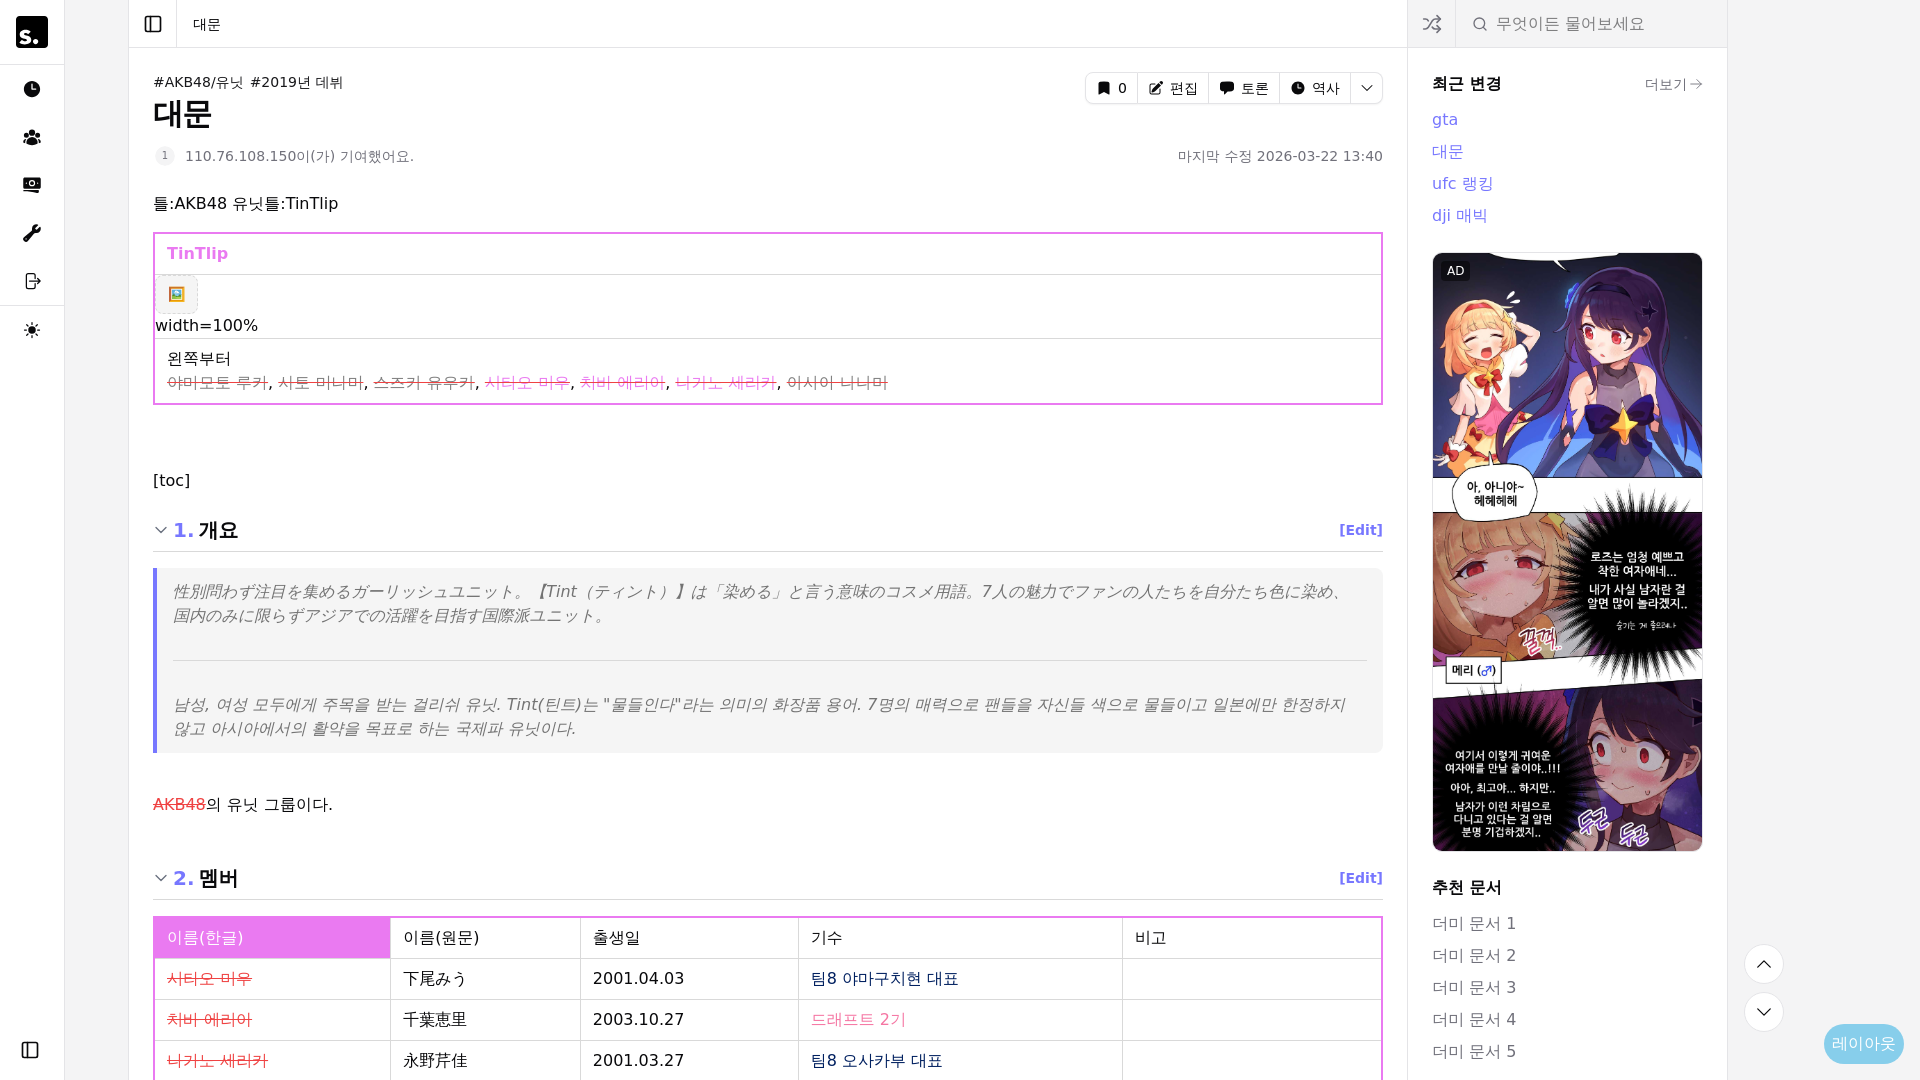Click the #AKB48/유닛 category tag
Screen dimensions: 1920x1080
(x=198, y=82)
